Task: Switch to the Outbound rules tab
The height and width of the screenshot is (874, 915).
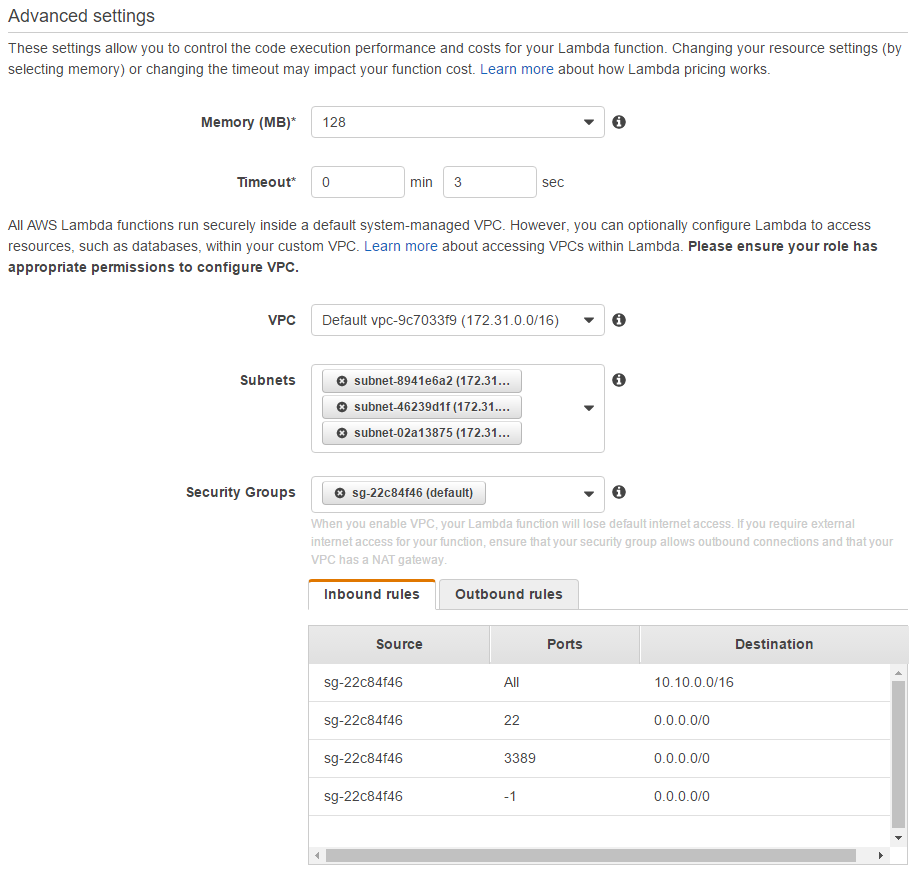Action: point(508,594)
